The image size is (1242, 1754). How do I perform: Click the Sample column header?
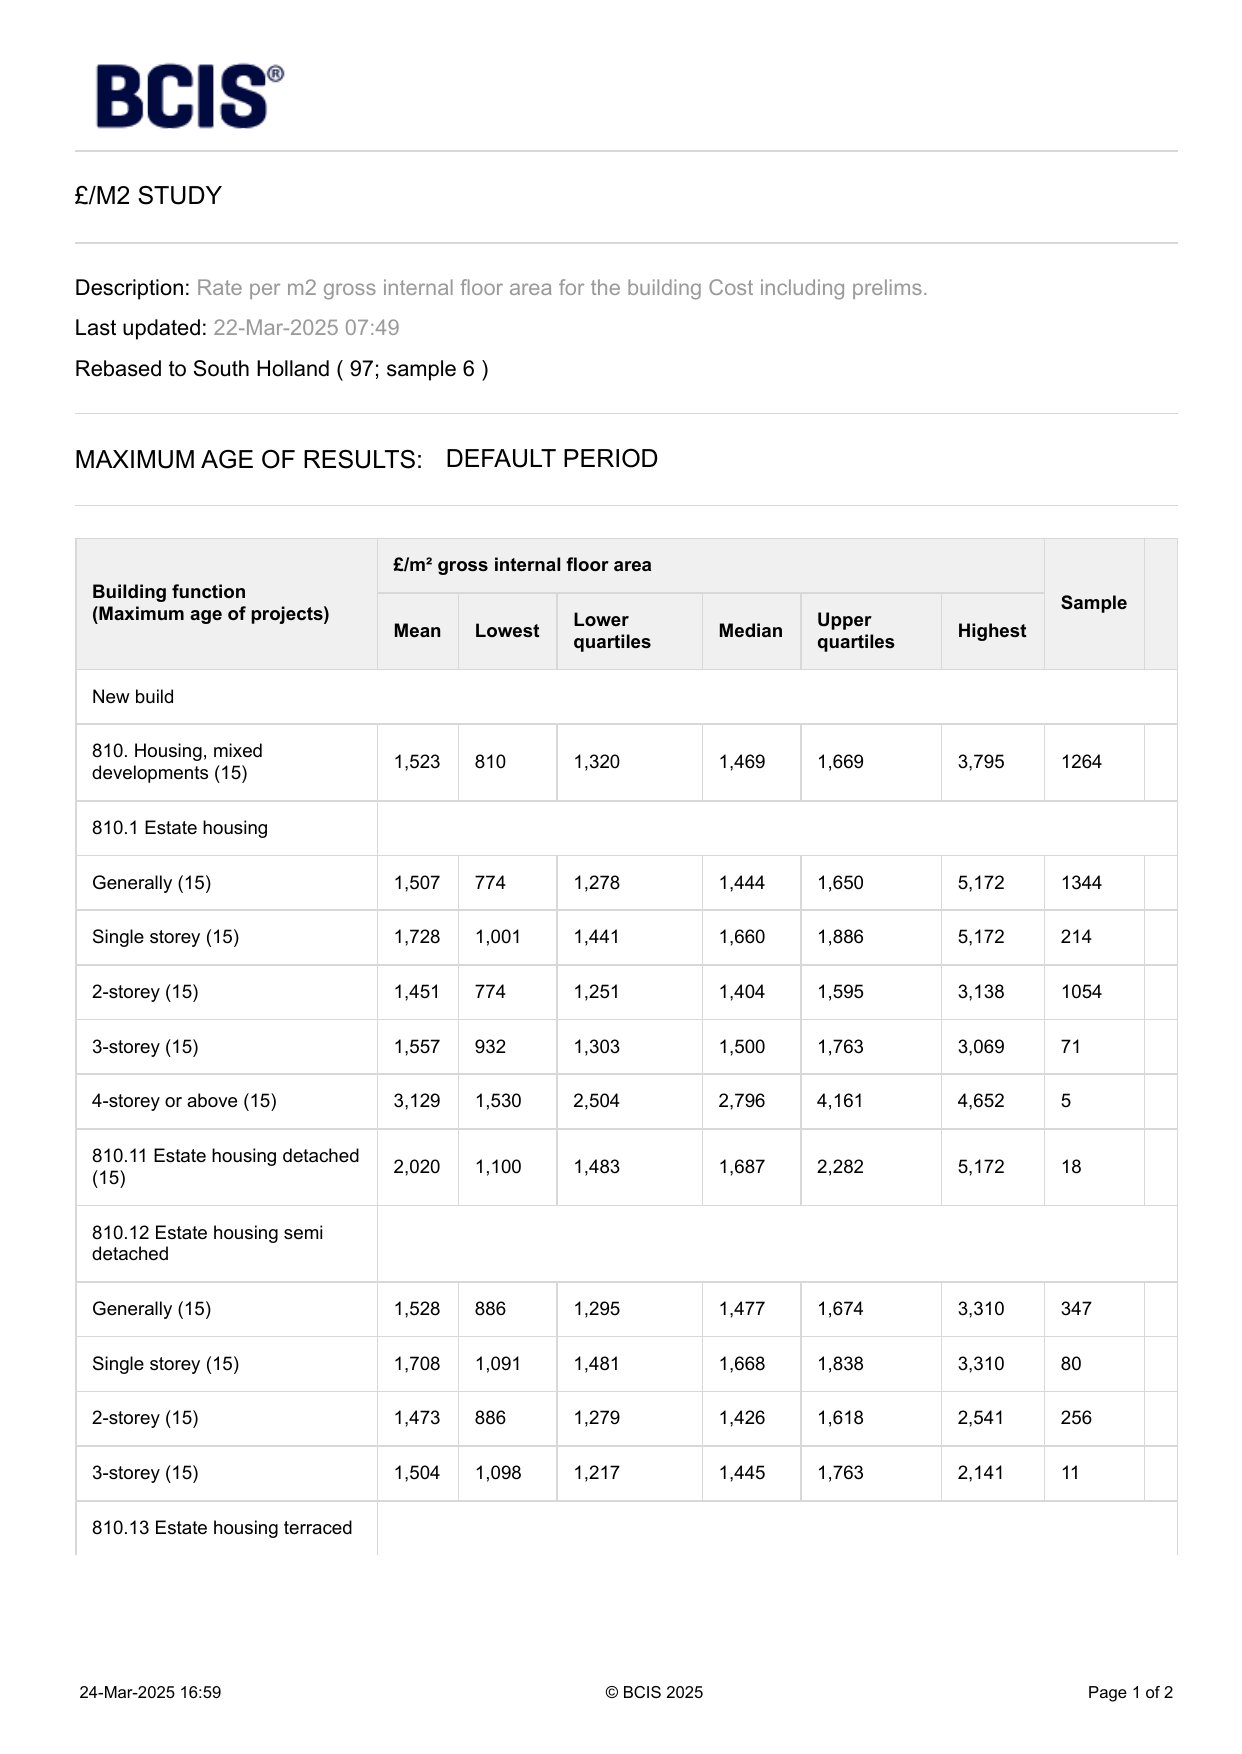(1093, 603)
